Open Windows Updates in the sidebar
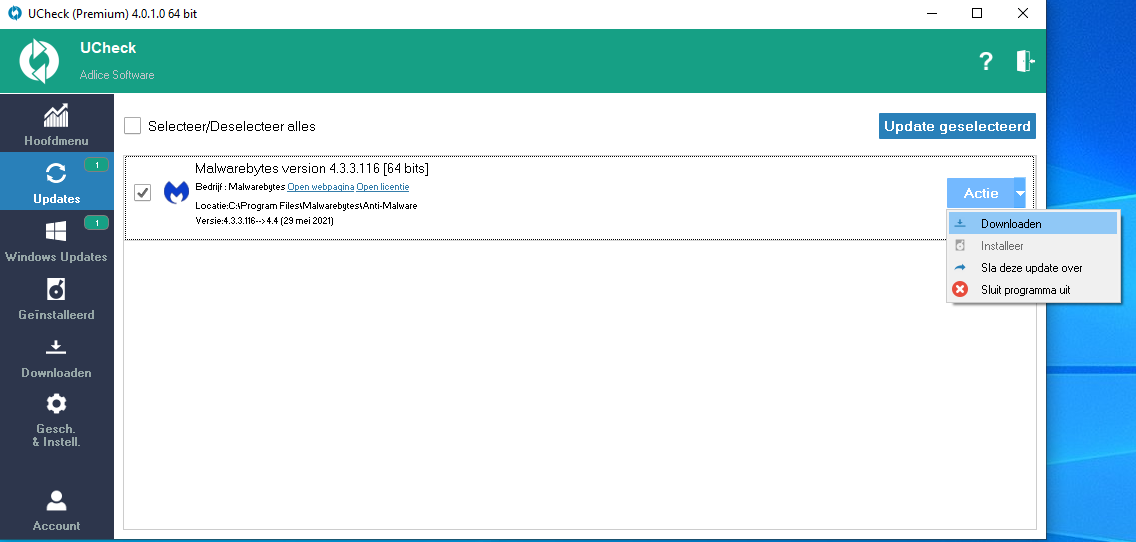Screen dimensions: 1136x542 point(57,239)
